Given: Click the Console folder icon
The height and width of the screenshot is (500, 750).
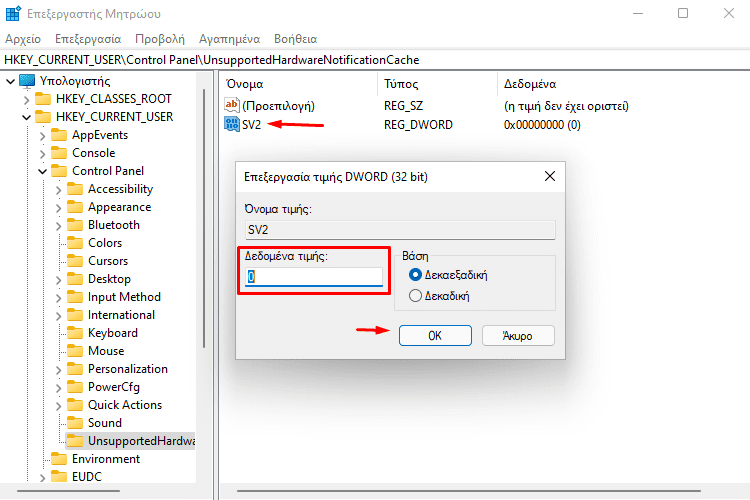Looking at the screenshot, I should [x=59, y=153].
